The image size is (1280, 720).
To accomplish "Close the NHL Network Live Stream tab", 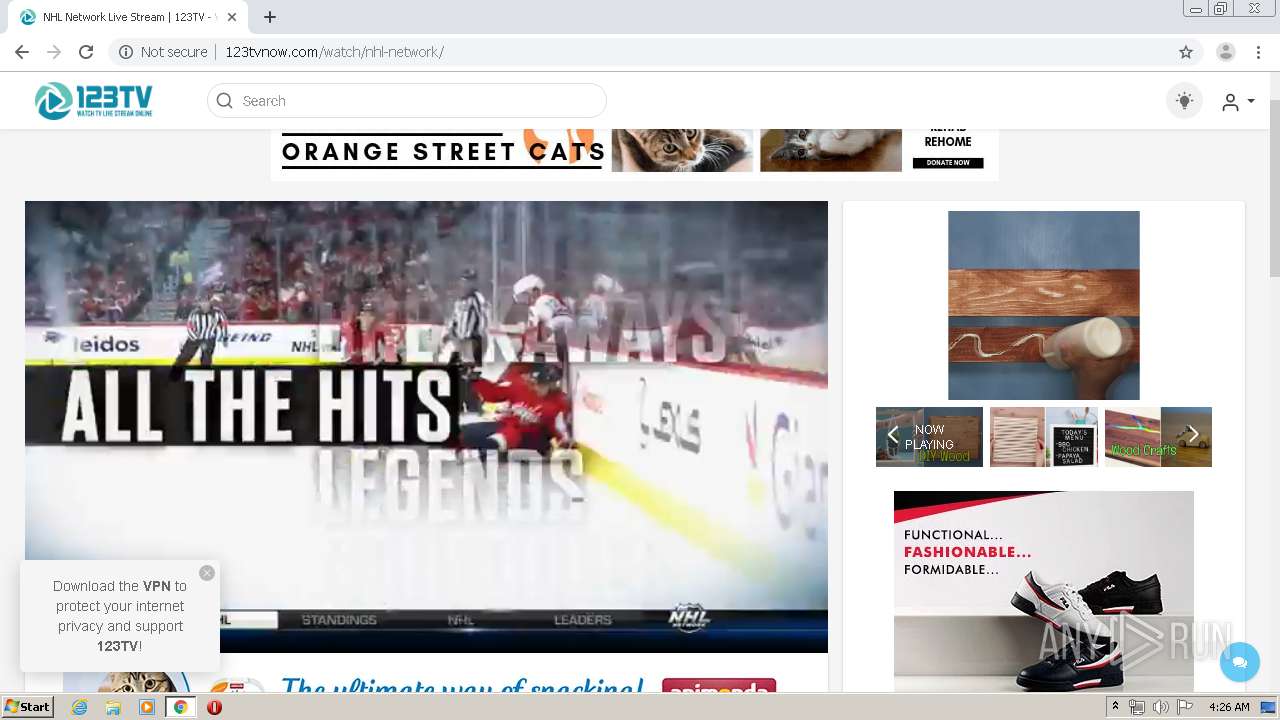I will click(232, 17).
